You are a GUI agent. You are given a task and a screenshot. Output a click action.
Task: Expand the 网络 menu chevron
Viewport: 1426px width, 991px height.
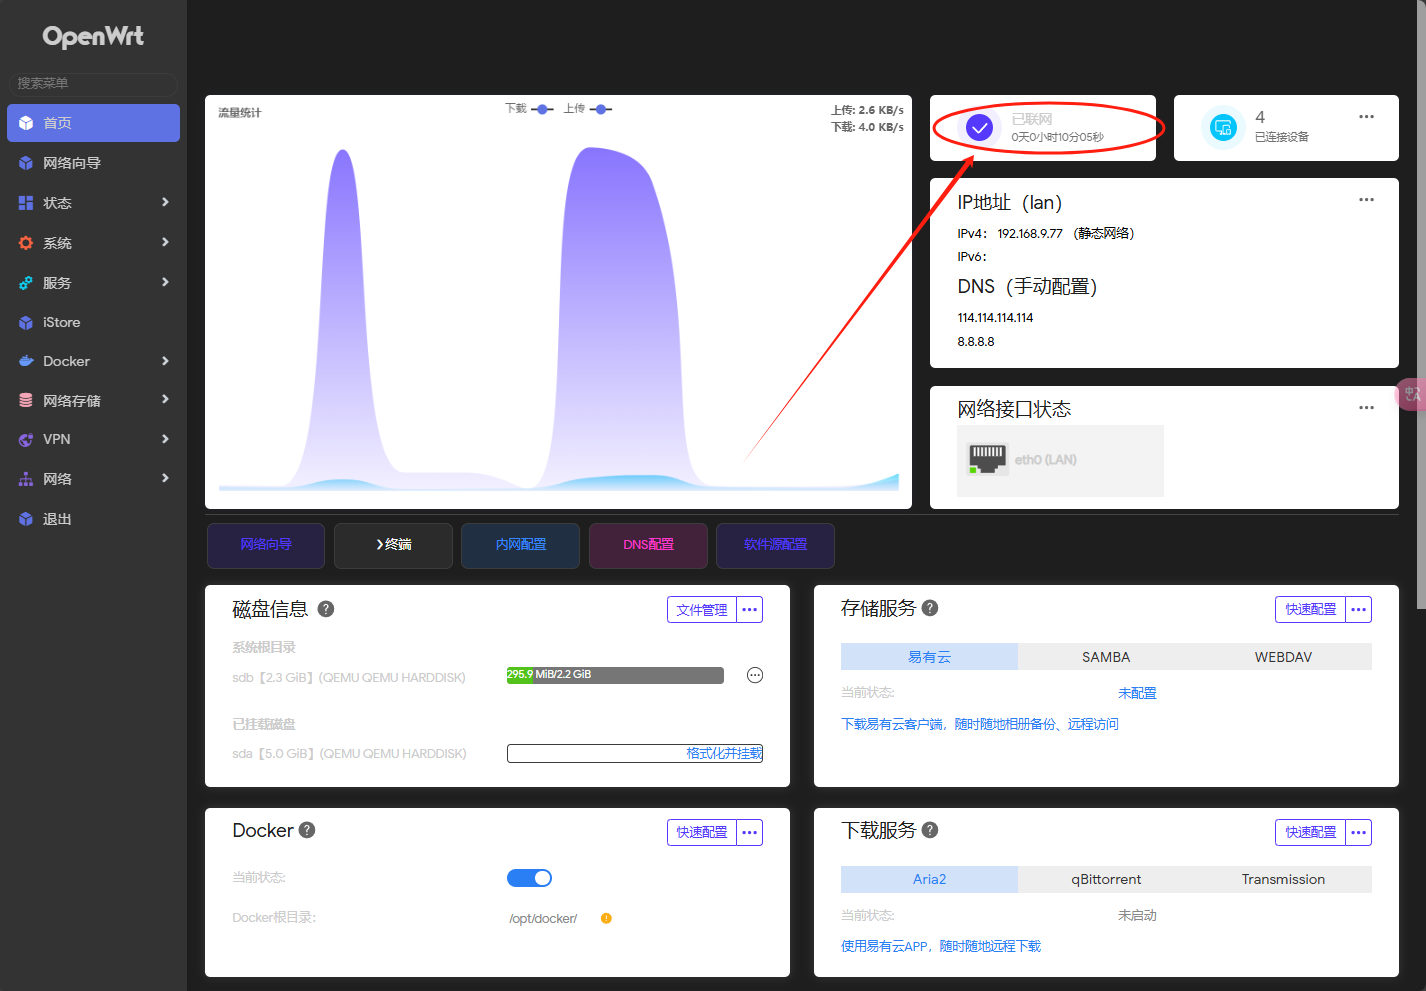coord(165,478)
